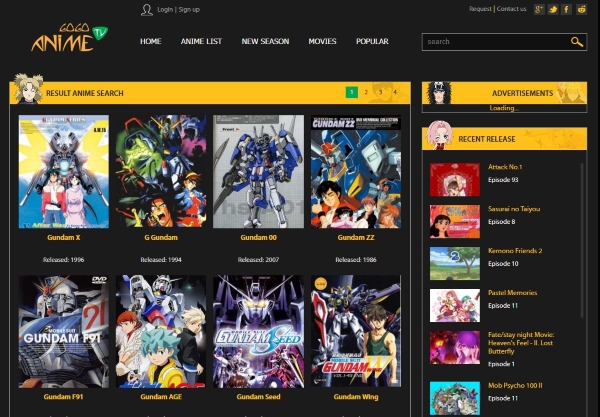Open the Twitter social icon

553,9
